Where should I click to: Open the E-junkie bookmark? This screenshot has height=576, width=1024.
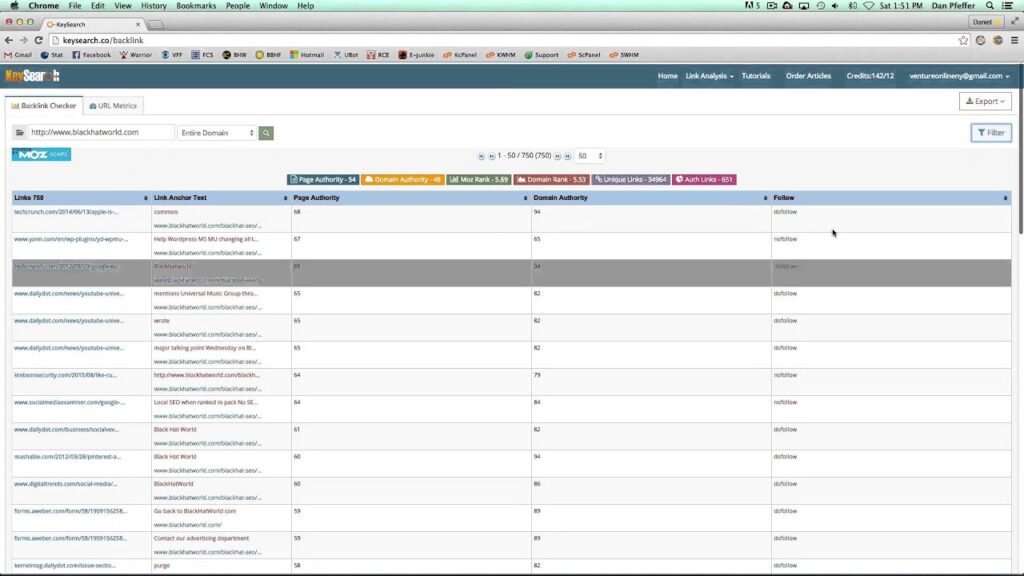click(x=416, y=55)
